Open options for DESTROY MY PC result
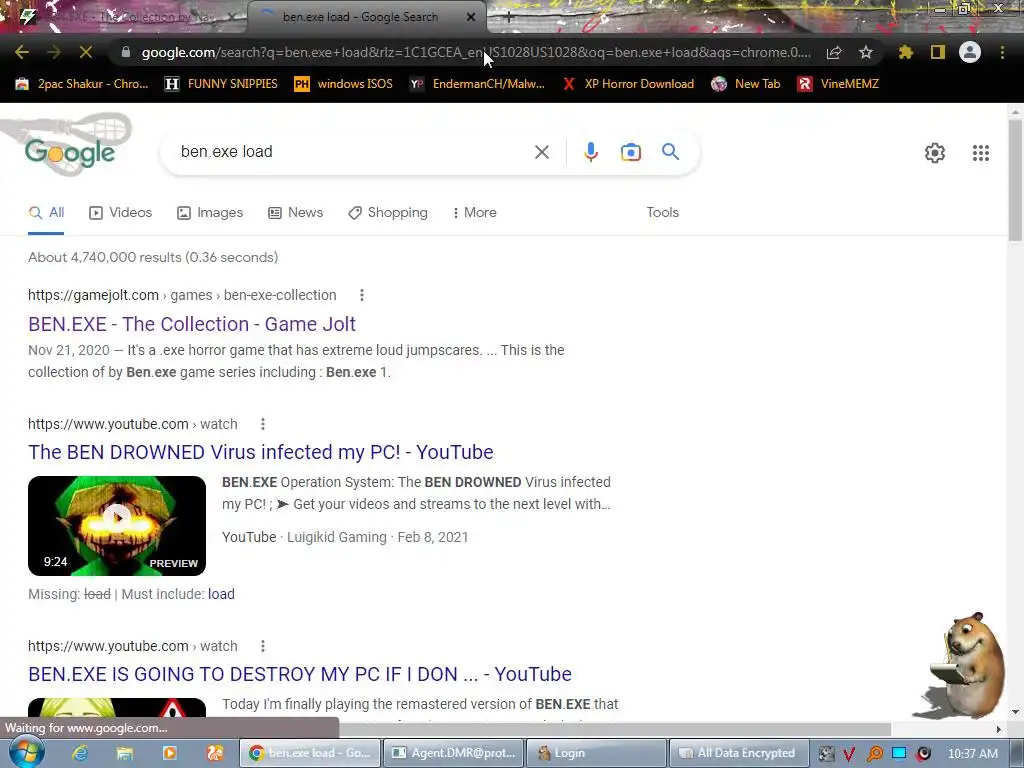This screenshot has width=1024, height=768. [263, 647]
